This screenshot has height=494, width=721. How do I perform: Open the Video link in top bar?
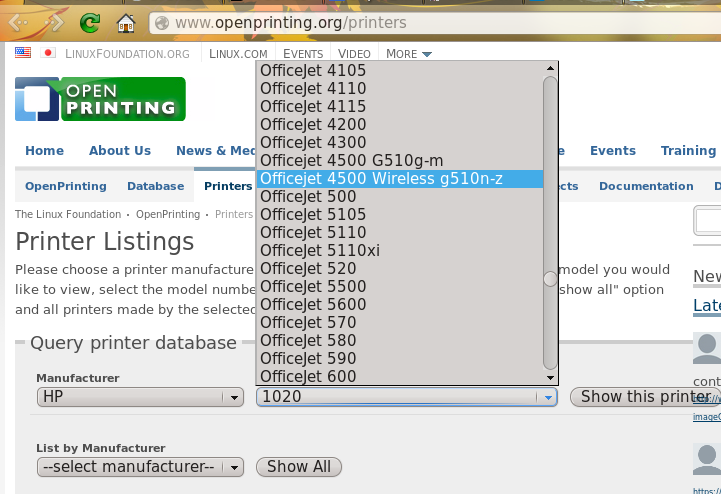tap(354, 54)
